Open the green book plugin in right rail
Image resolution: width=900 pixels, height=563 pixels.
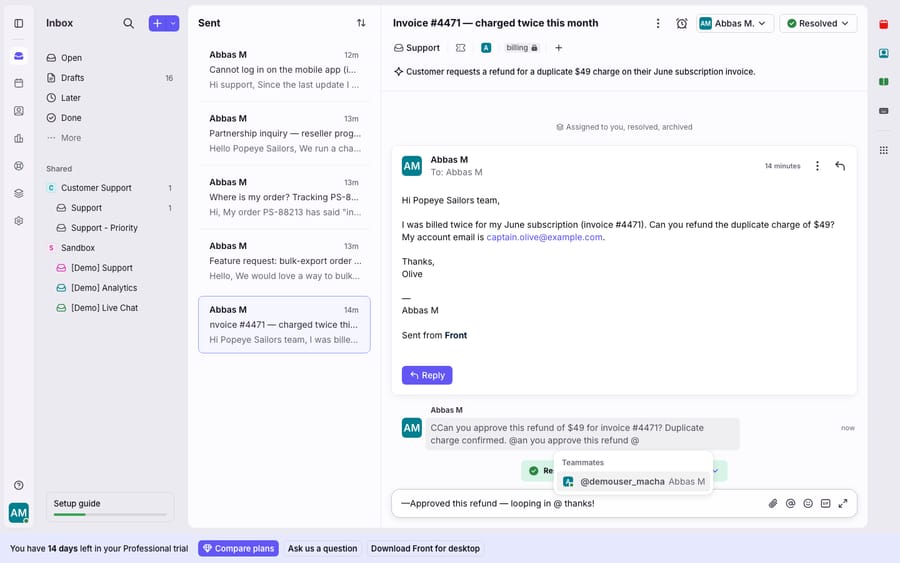click(883, 81)
